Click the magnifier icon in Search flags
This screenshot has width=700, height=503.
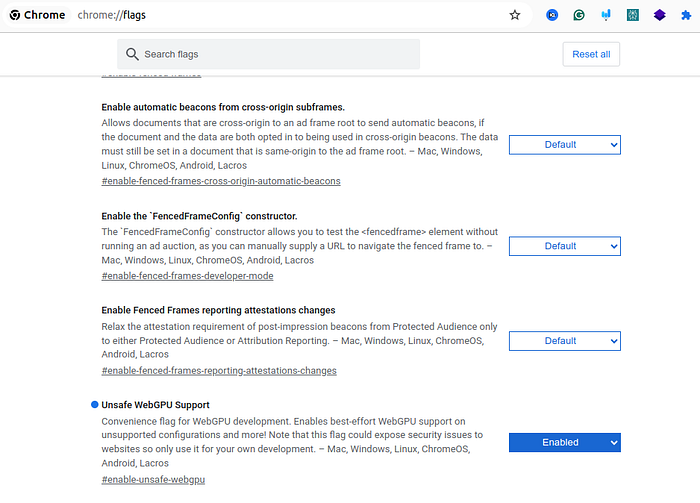pyautogui.click(x=131, y=54)
